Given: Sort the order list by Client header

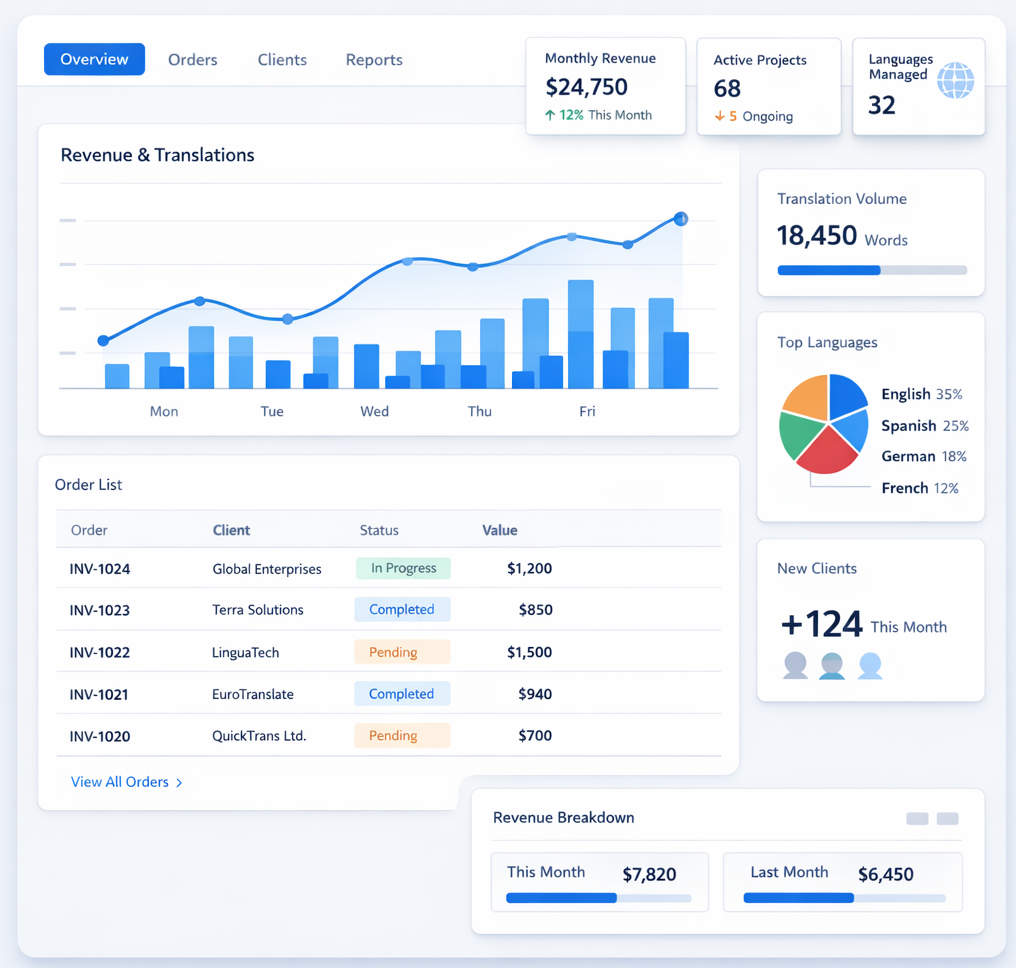Looking at the screenshot, I should [231, 530].
